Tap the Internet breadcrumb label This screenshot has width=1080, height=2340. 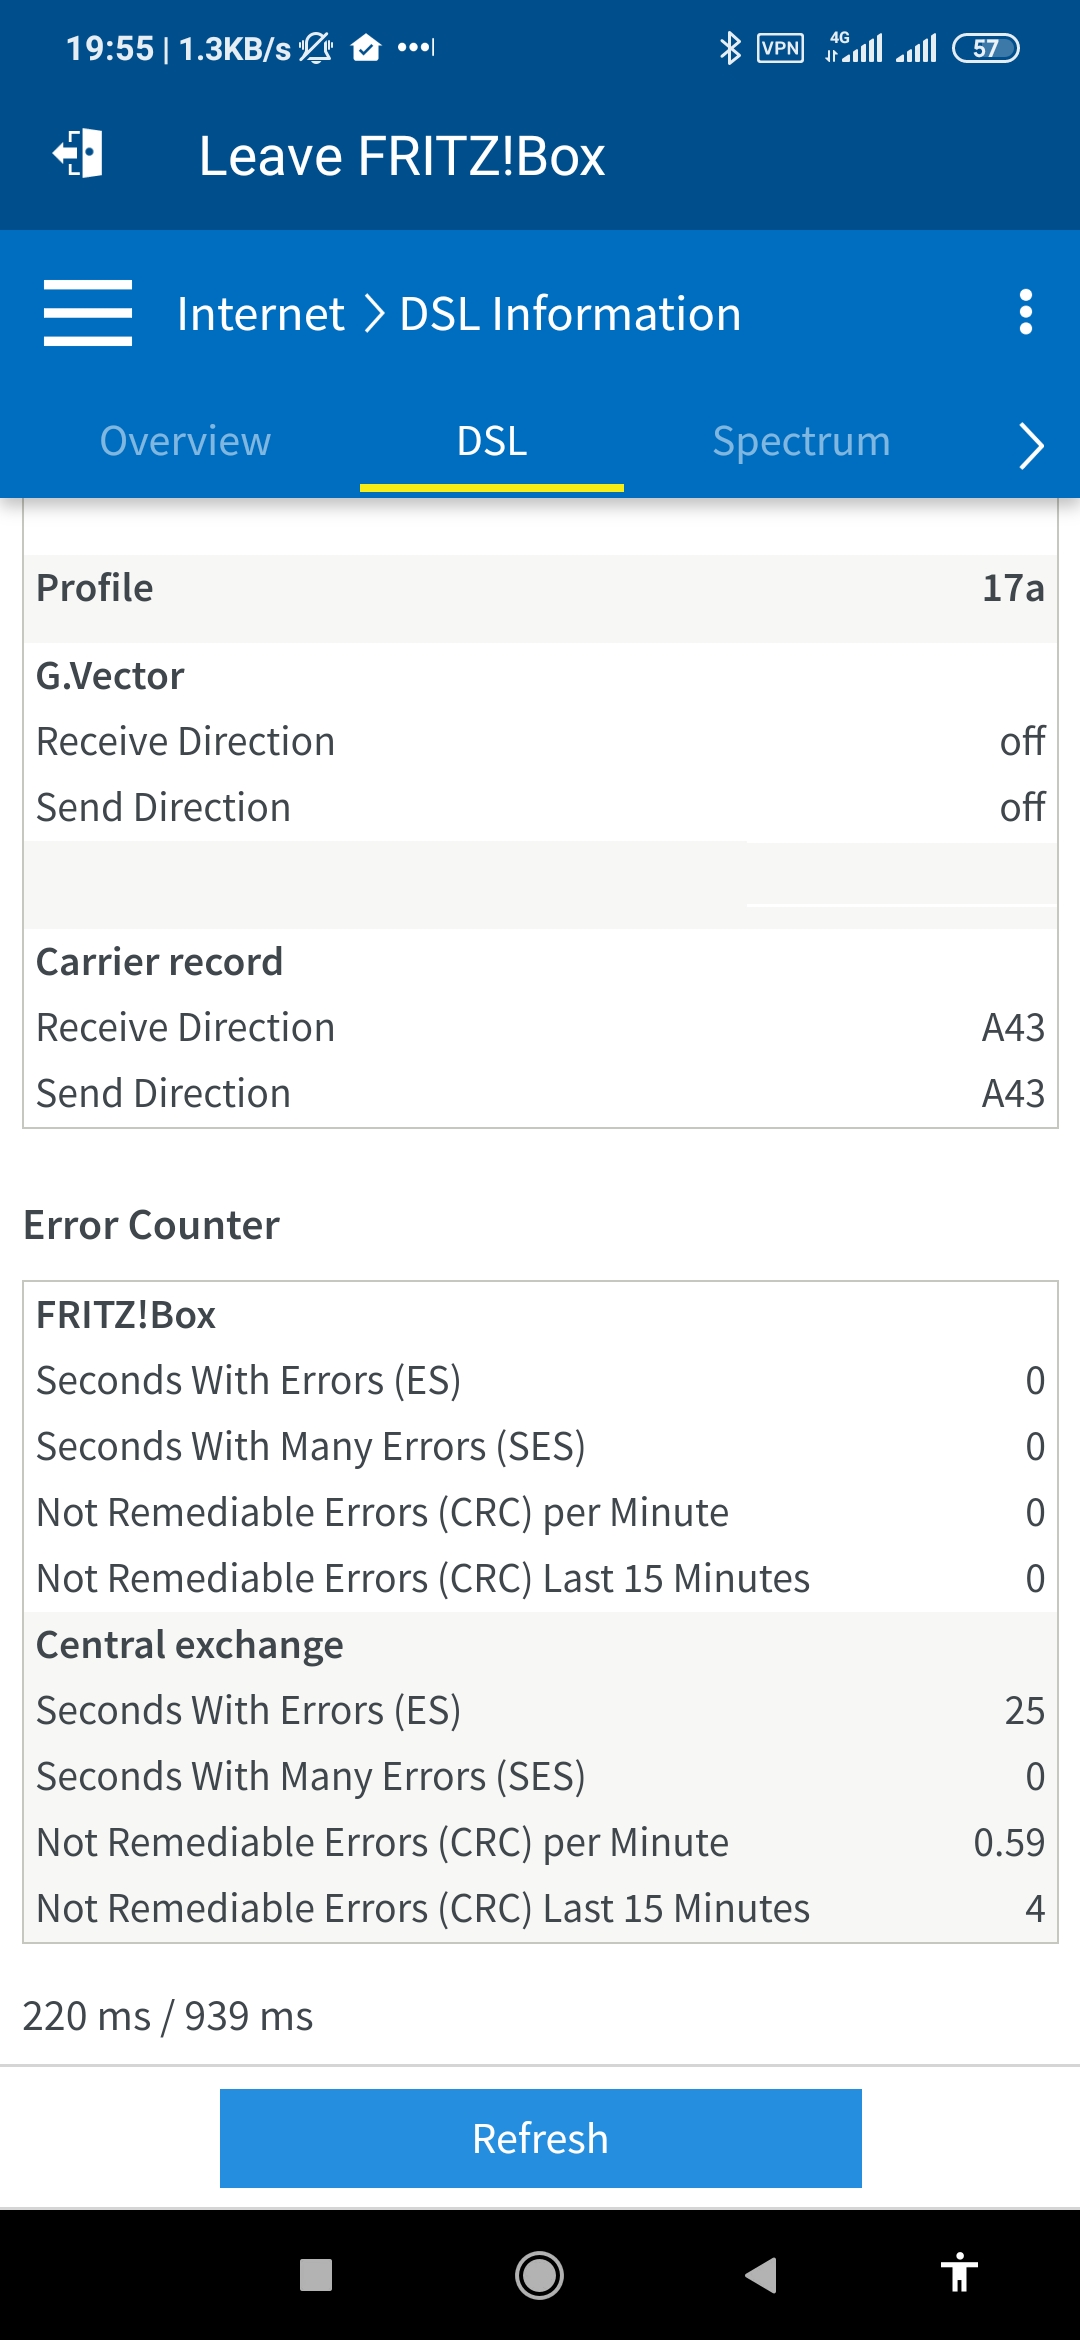(261, 314)
